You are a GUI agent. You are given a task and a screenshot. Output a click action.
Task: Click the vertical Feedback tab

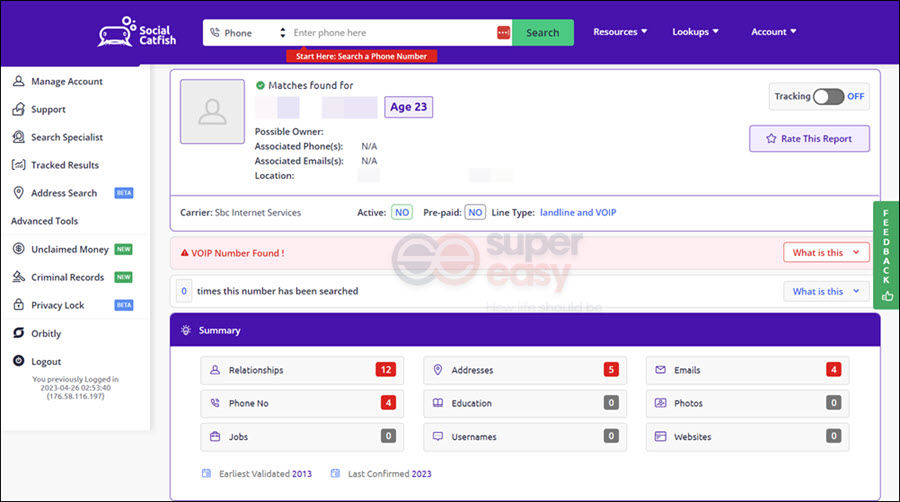(886, 255)
